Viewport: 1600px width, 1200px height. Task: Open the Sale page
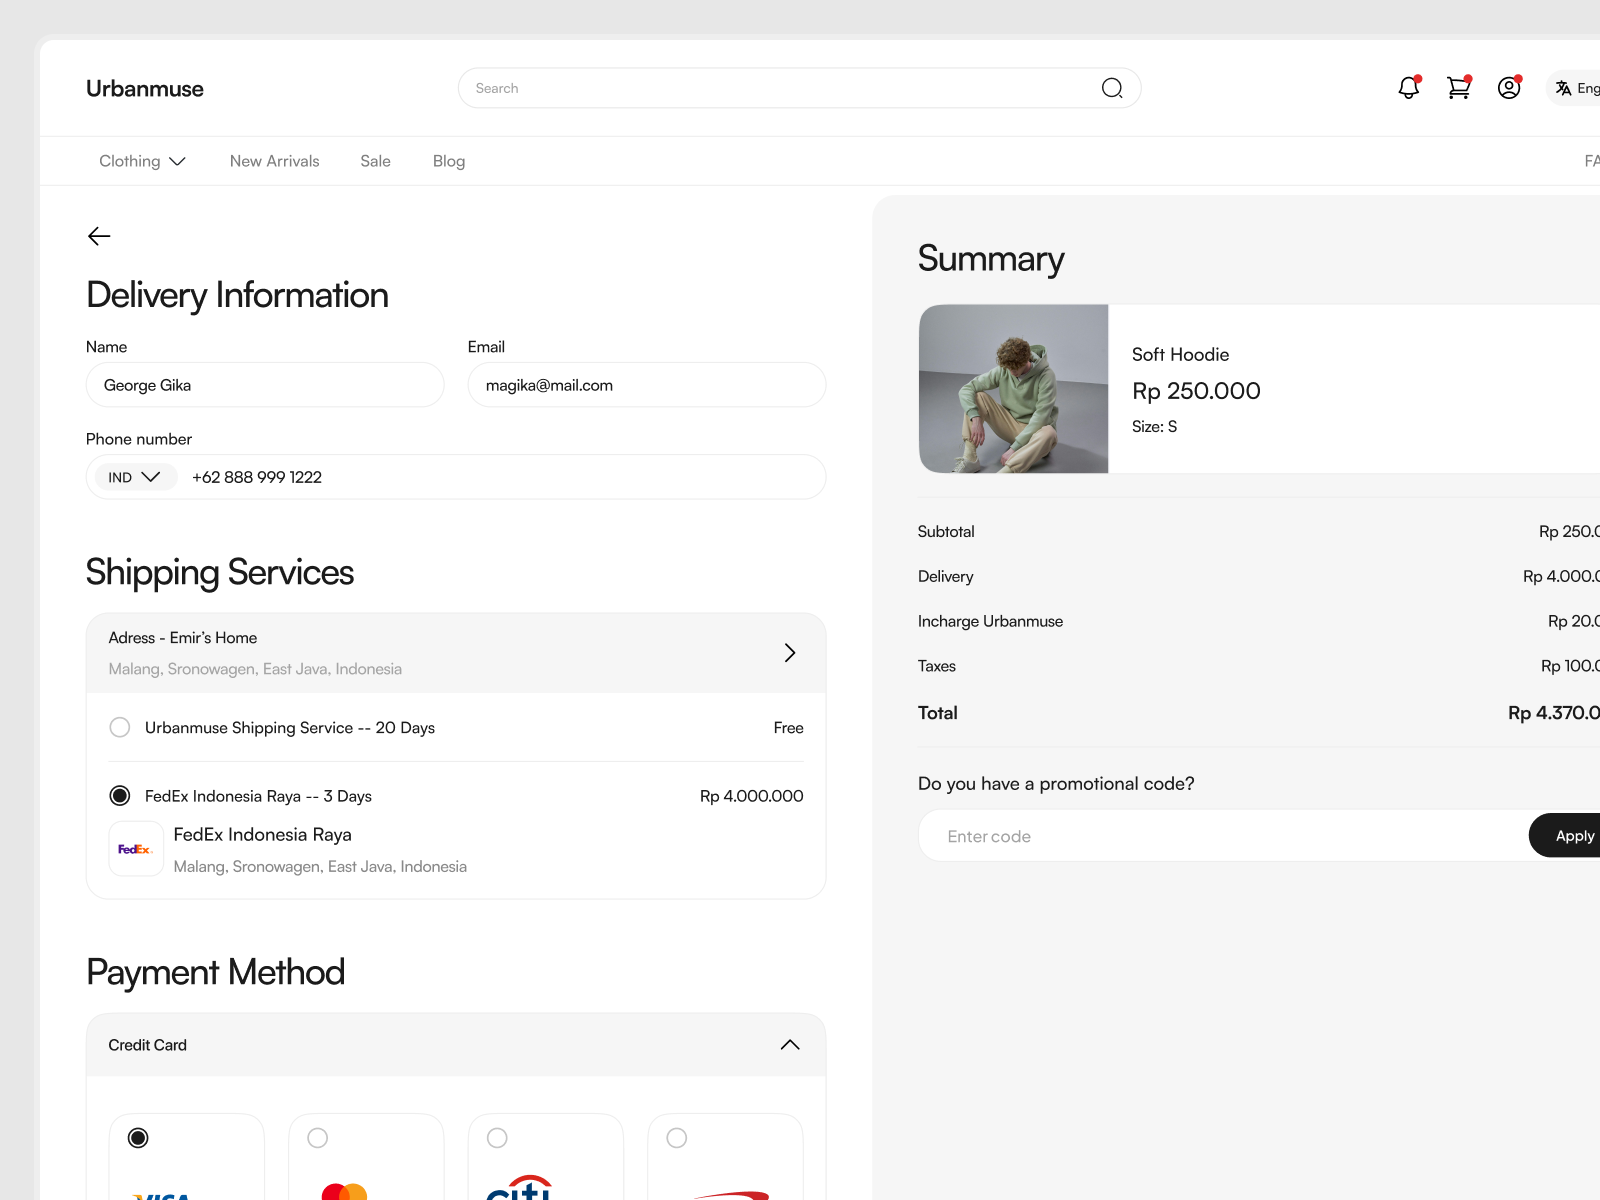click(x=376, y=161)
